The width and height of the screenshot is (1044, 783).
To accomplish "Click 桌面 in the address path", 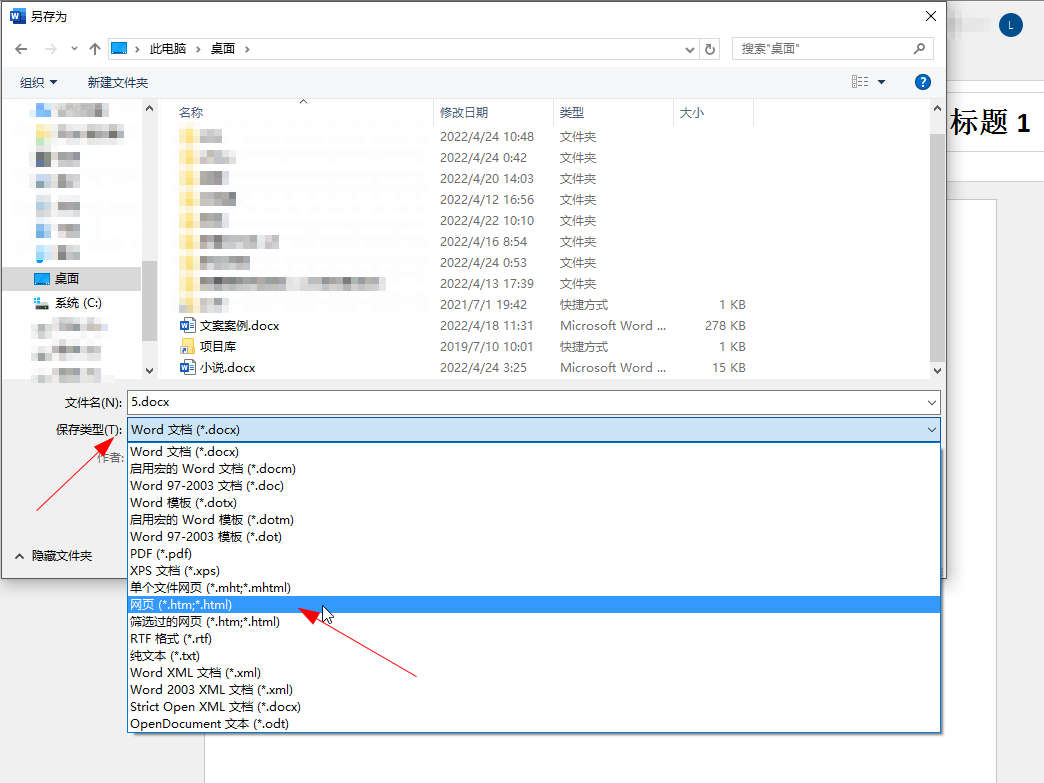I will point(223,49).
